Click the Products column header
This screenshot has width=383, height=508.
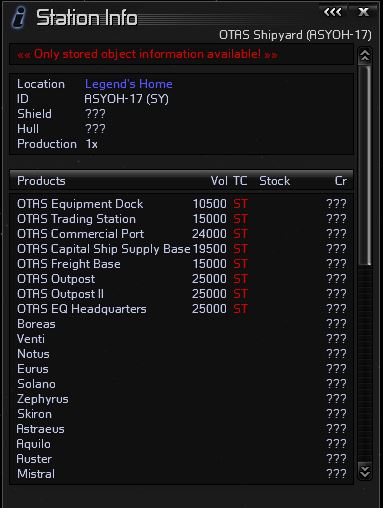(x=41, y=181)
